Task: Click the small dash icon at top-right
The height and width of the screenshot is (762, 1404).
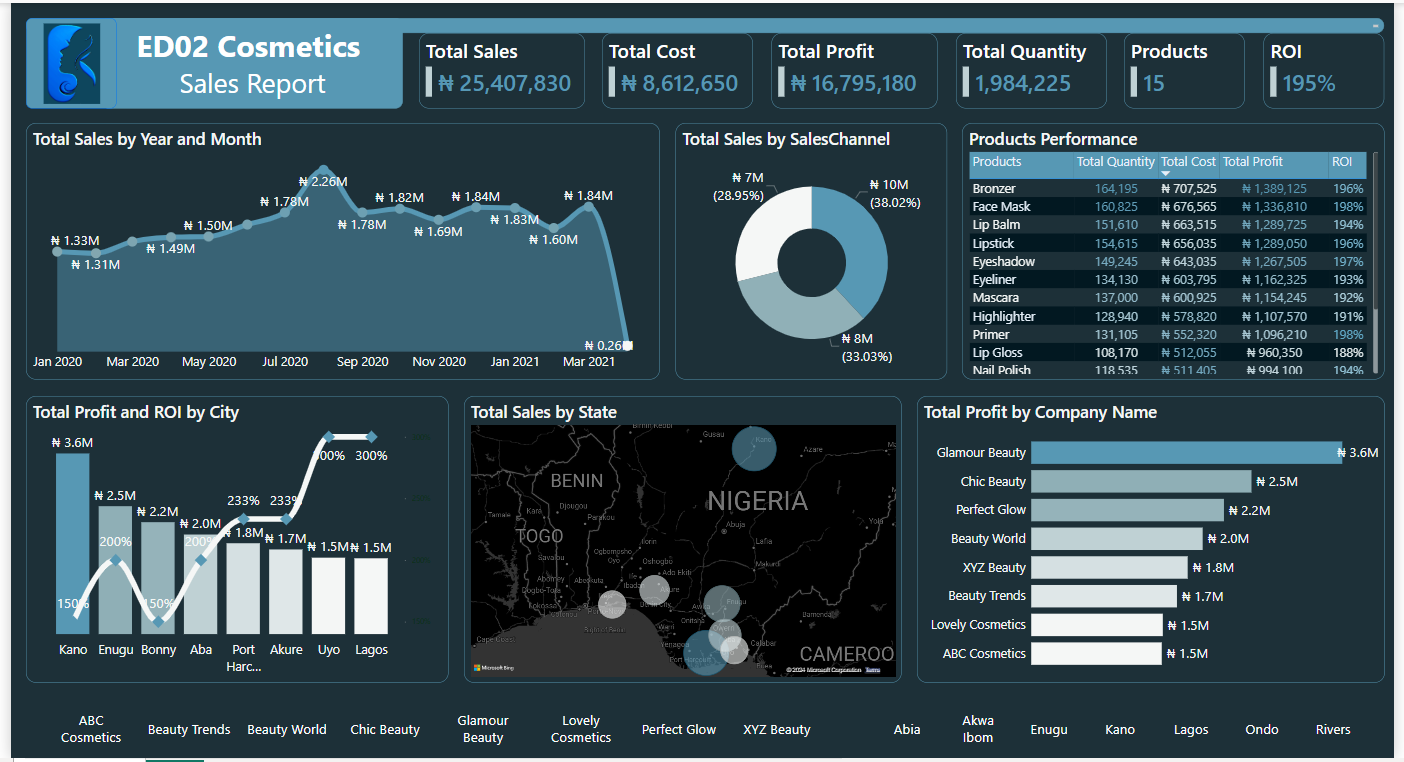Action: (x=1377, y=25)
